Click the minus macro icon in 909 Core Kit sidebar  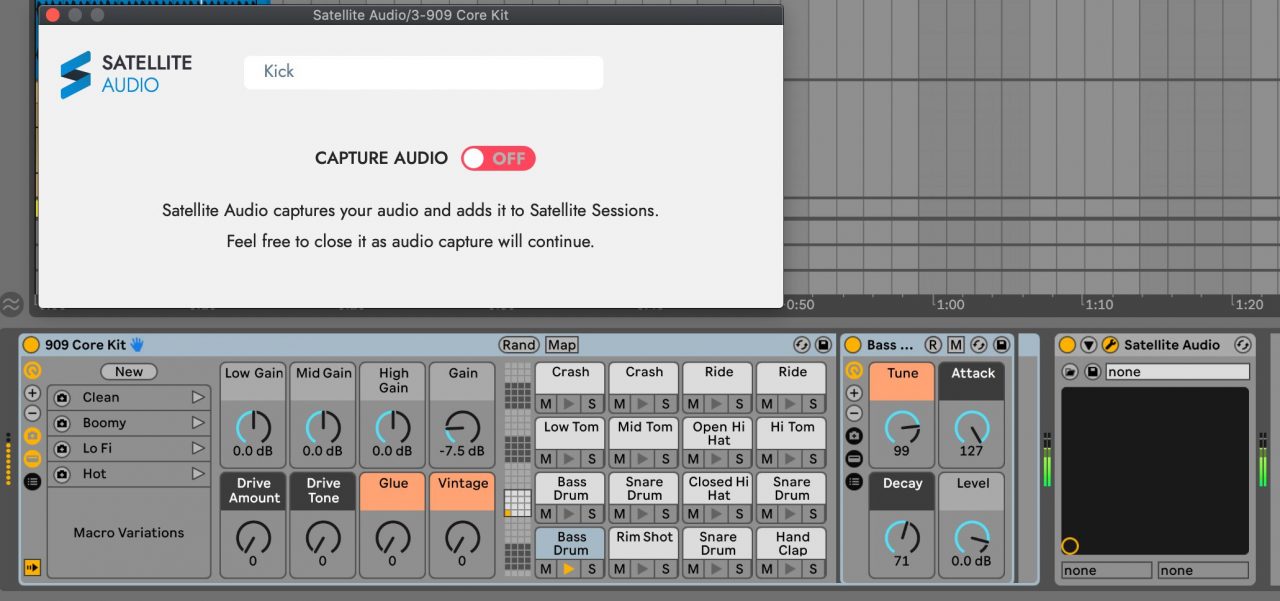pyautogui.click(x=32, y=413)
